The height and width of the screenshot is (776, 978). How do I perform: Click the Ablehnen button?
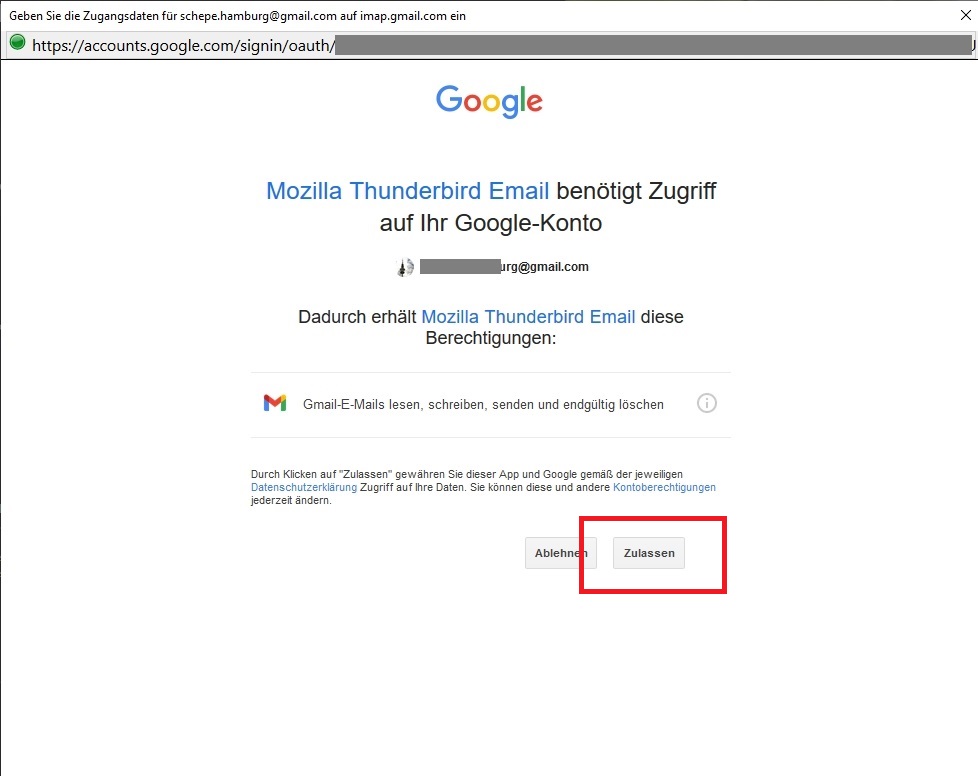(561, 553)
